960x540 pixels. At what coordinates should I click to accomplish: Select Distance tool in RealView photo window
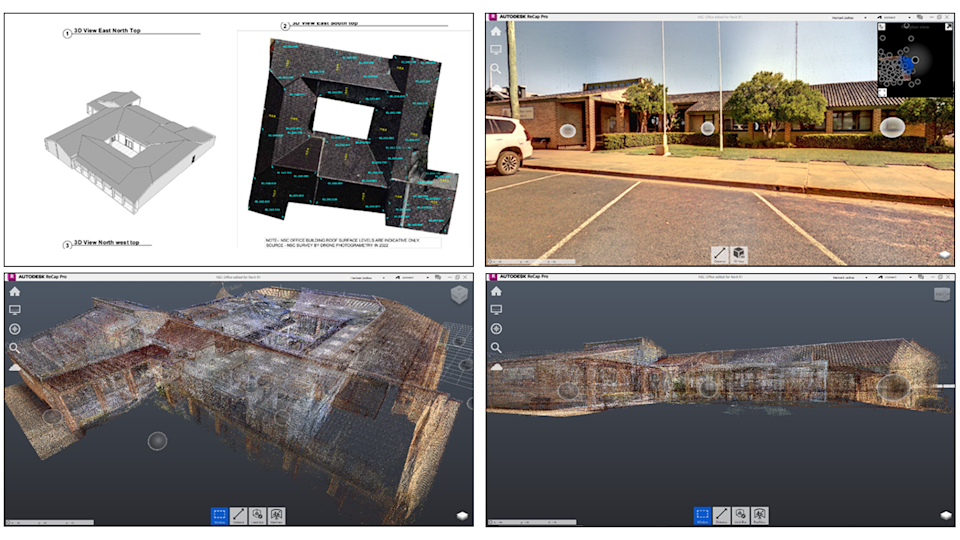[x=720, y=254]
